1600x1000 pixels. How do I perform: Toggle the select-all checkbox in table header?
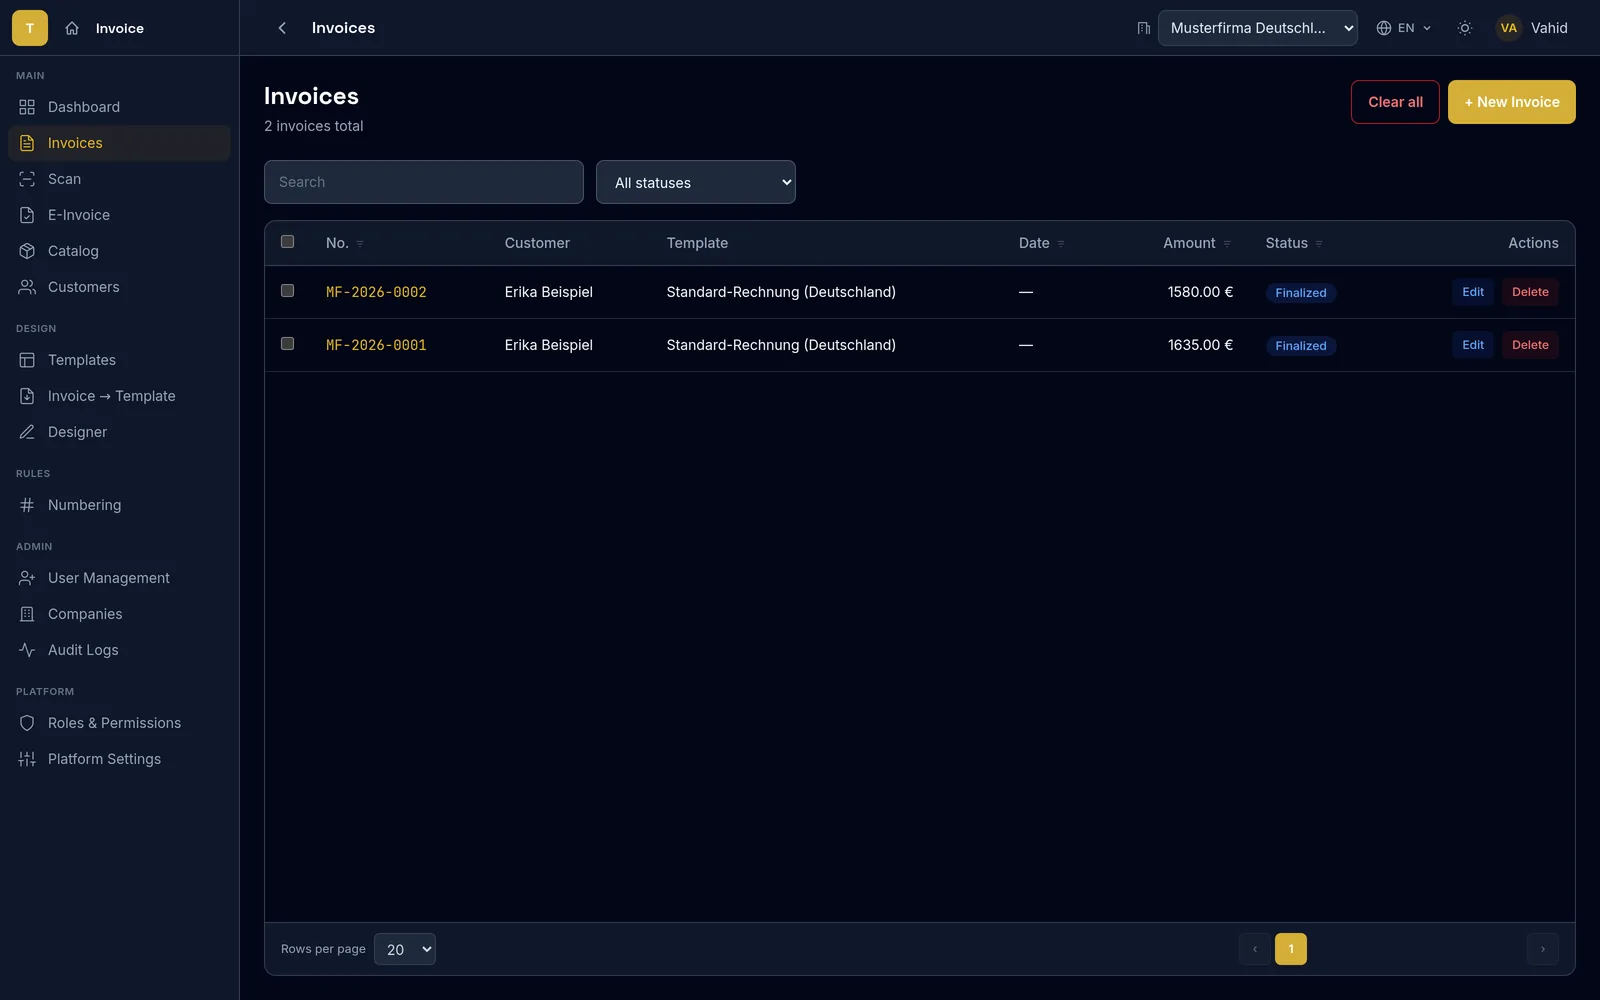(288, 242)
